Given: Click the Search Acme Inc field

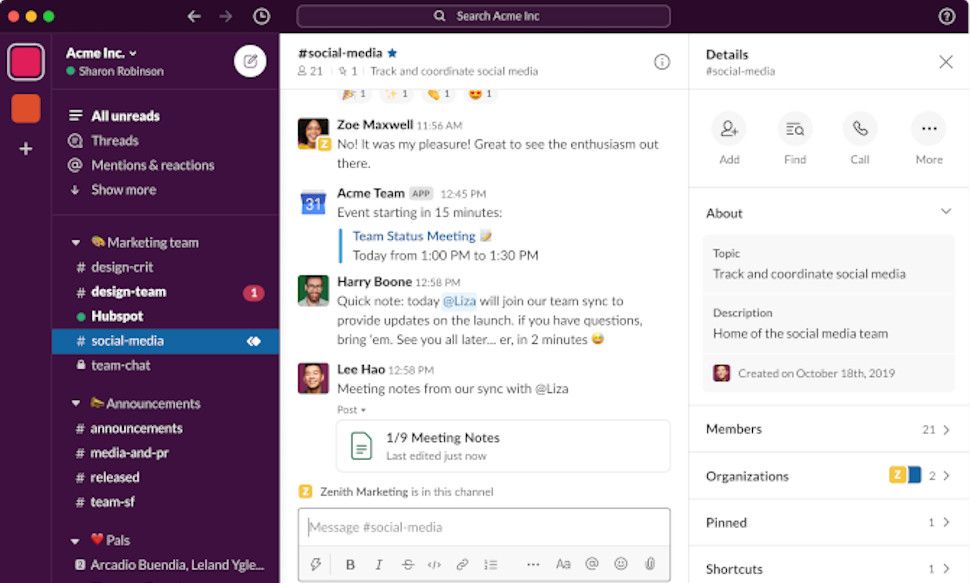Looking at the screenshot, I should point(483,16).
